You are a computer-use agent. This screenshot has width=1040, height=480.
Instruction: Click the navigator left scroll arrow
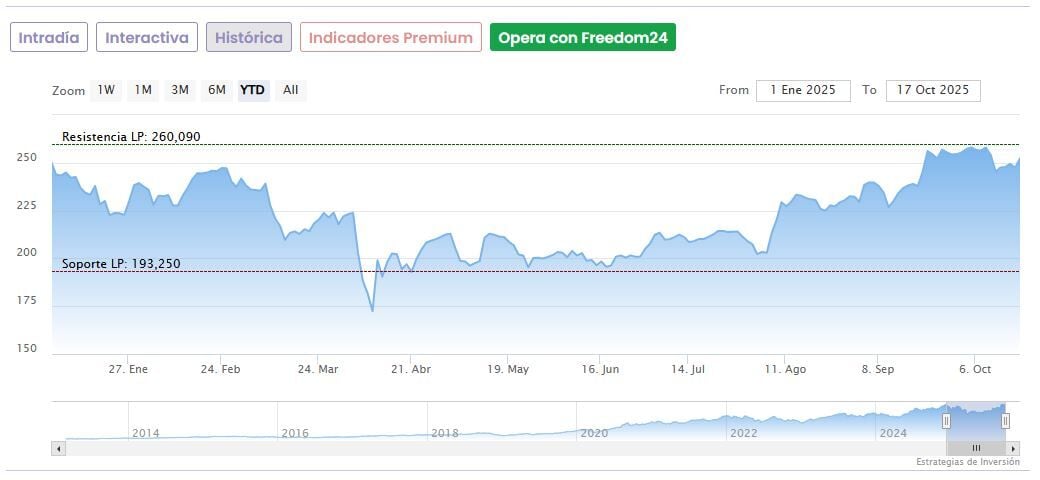point(58,448)
